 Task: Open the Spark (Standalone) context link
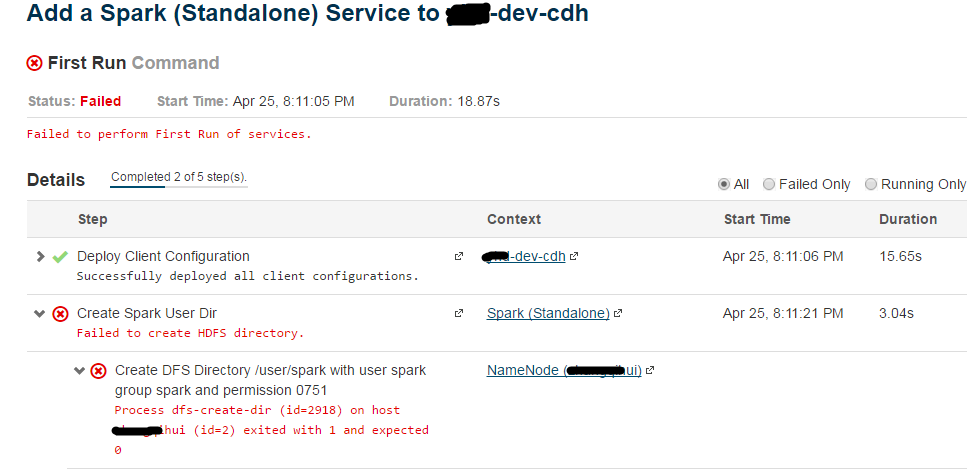click(548, 314)
